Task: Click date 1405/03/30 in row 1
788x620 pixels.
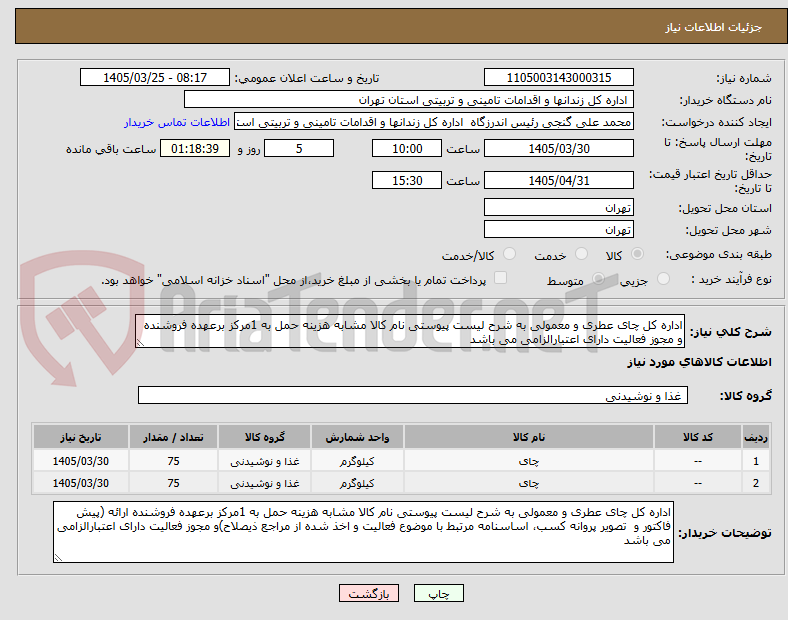Action: tap(80, 461)
